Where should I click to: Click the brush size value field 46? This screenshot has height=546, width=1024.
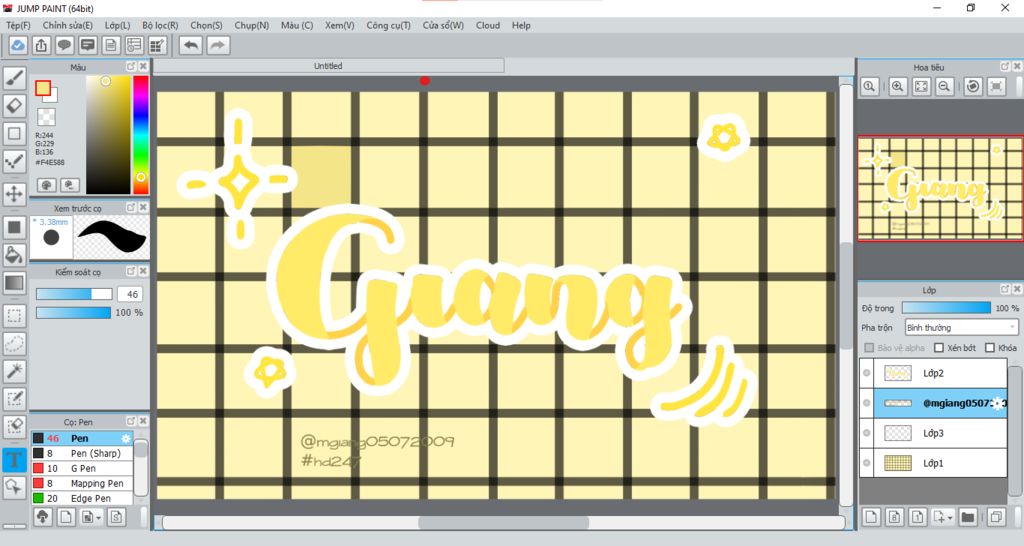point(130,295)
